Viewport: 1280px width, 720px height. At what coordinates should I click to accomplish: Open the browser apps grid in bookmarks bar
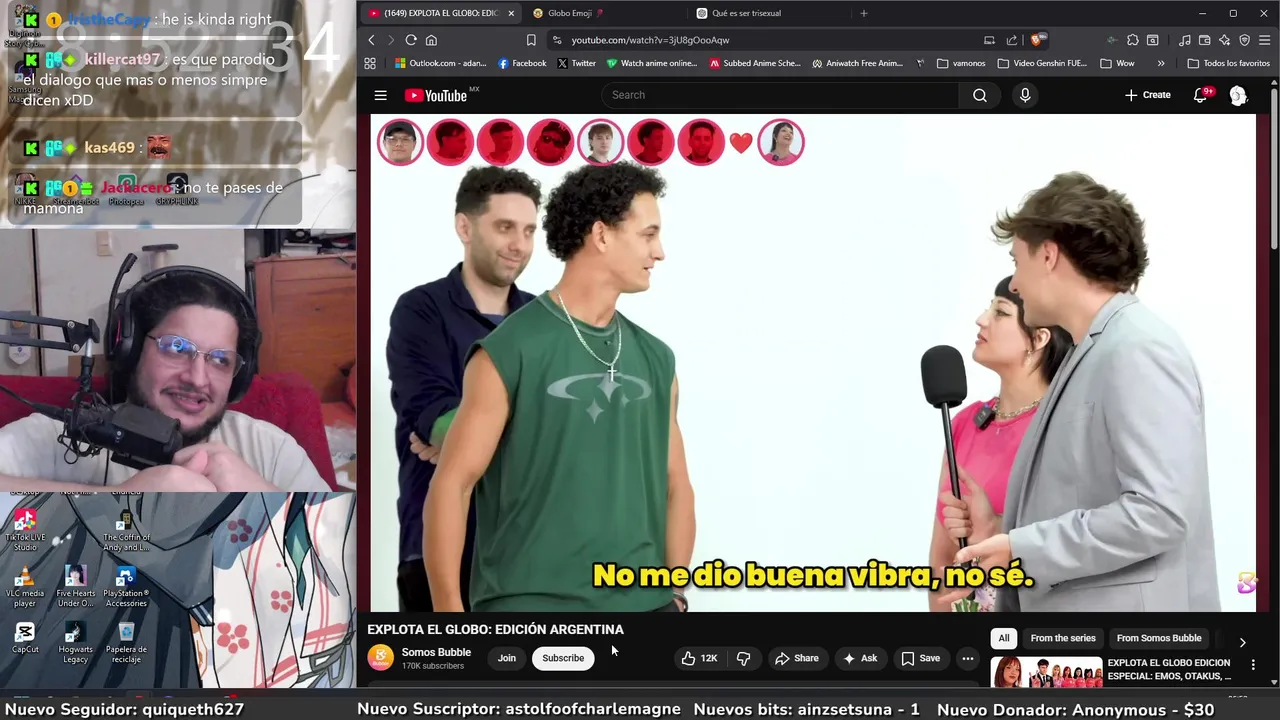click(370, 63)
